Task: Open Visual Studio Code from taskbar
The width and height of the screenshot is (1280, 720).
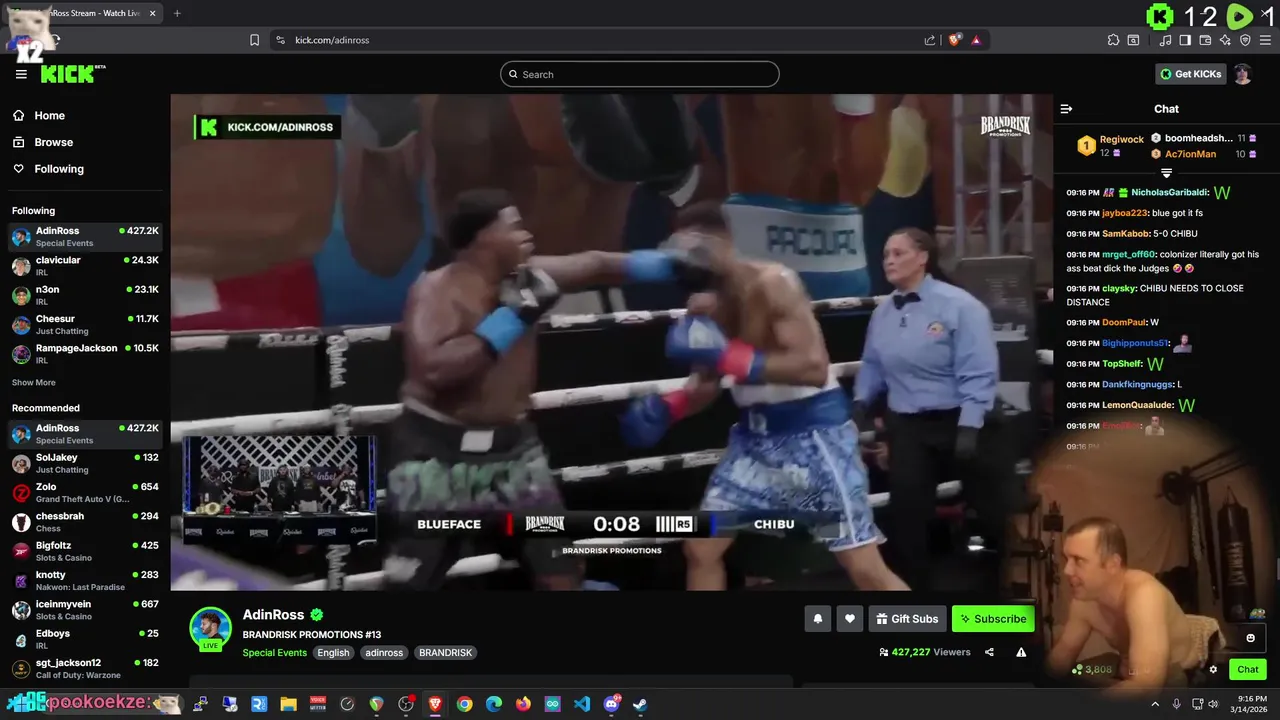Action: [582, 704]
